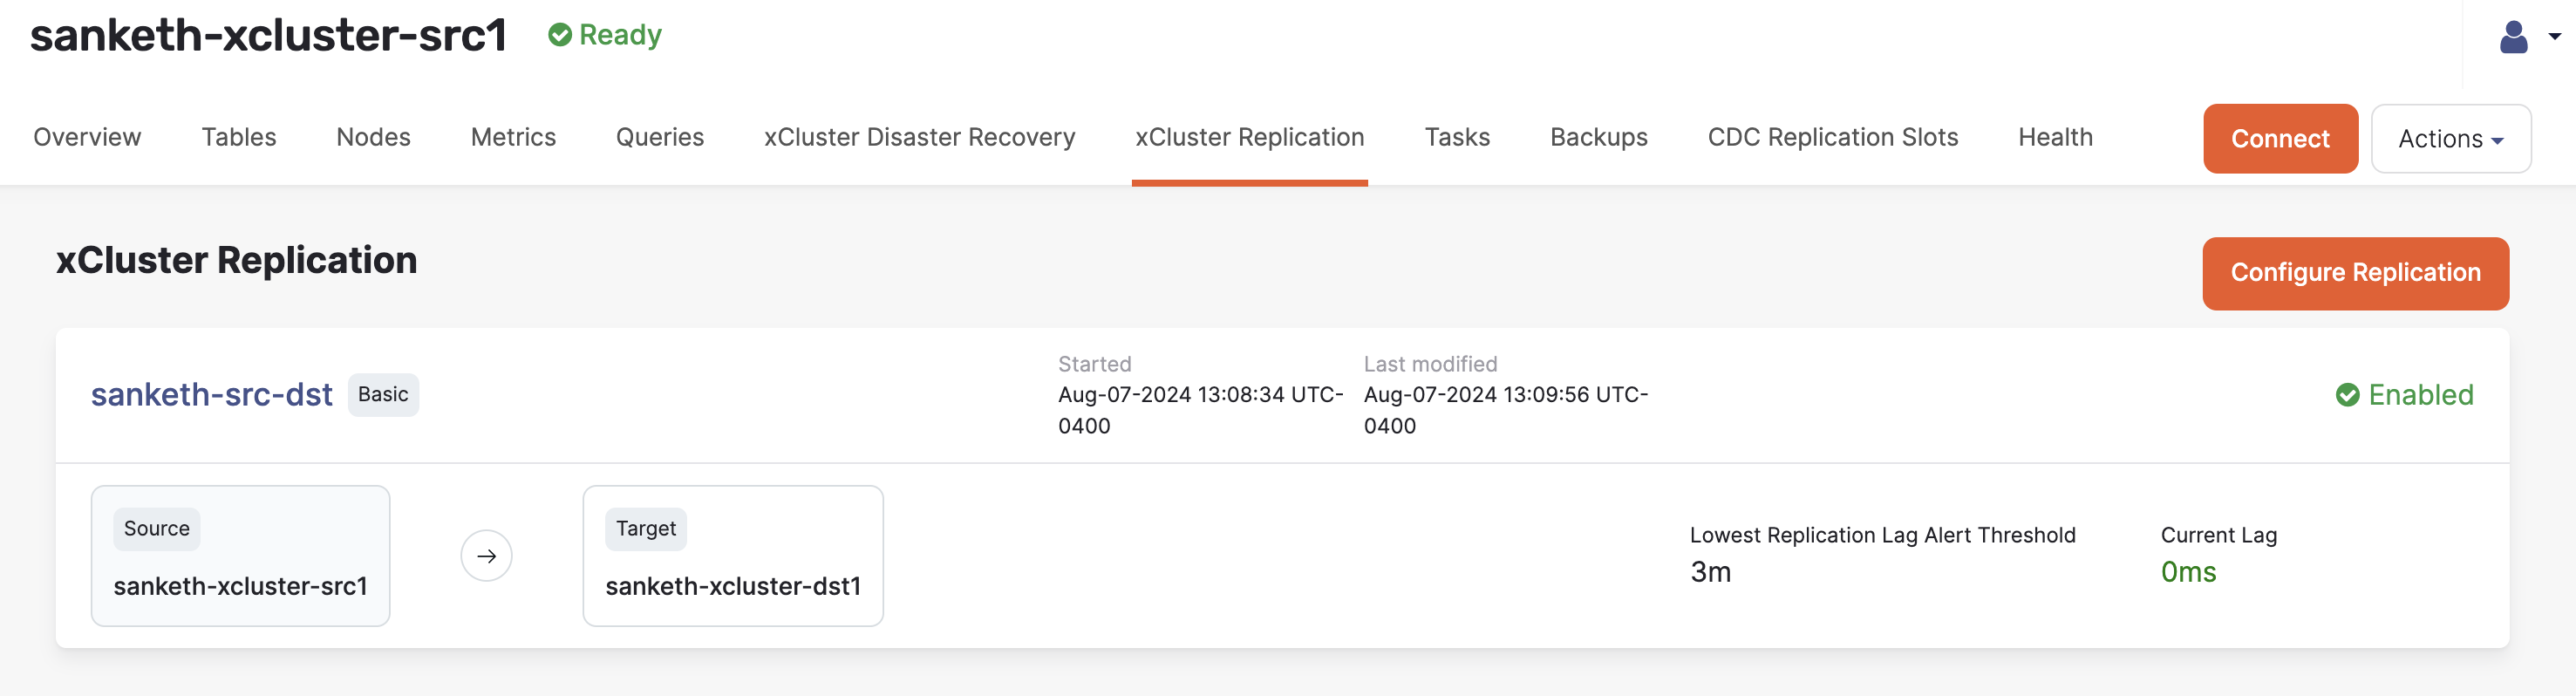The width and height of the screenshot is (2576, 696).
Task: View the Tasks tab
Action: [x=1457, y=137]
